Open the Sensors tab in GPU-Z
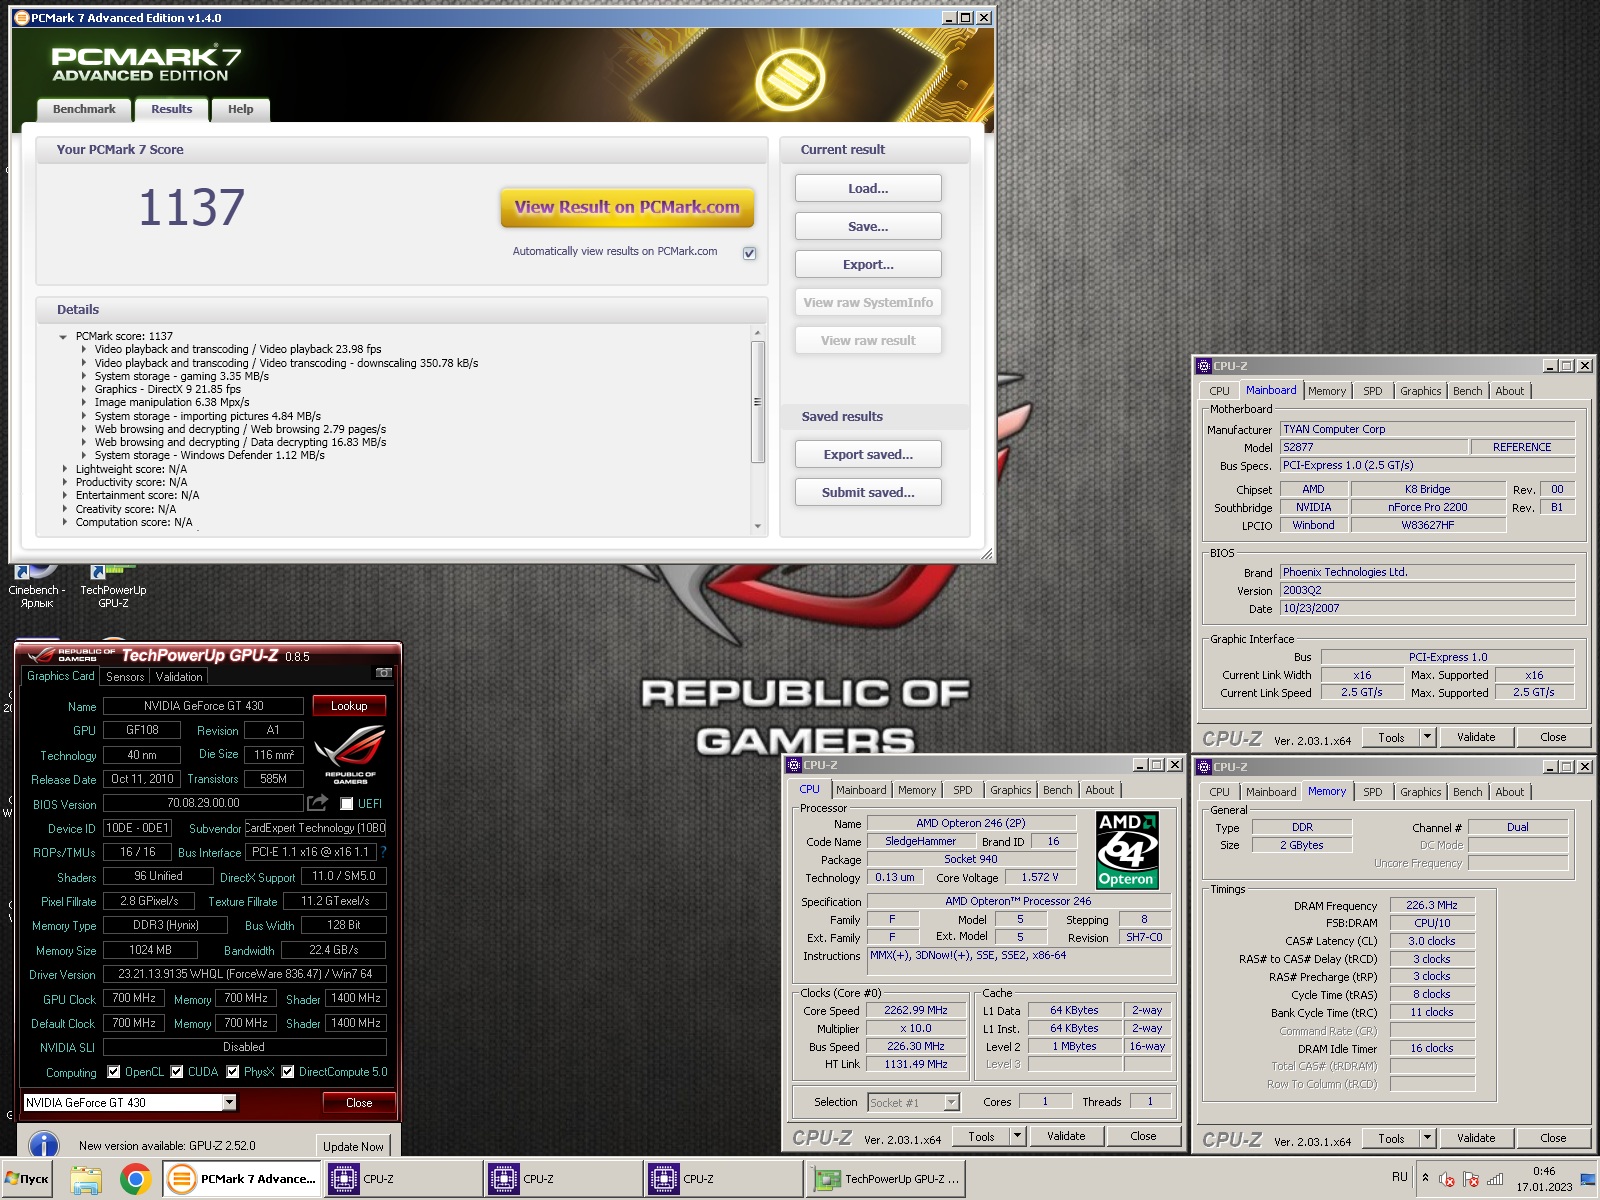1600x1200 pixels. pyautogui.click(x=125, y=677)
